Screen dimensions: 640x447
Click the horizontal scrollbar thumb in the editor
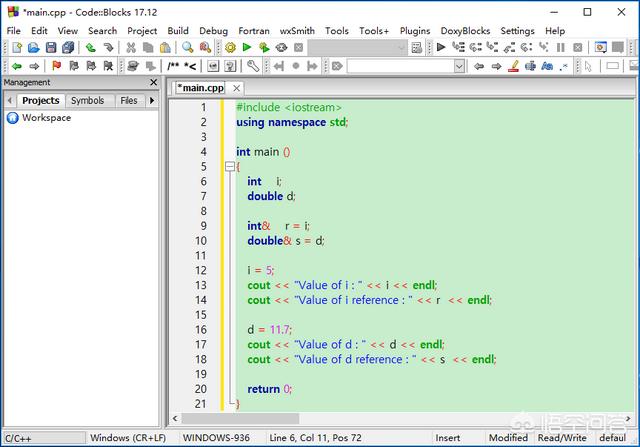pyautogui.click(x=240, y=418)
